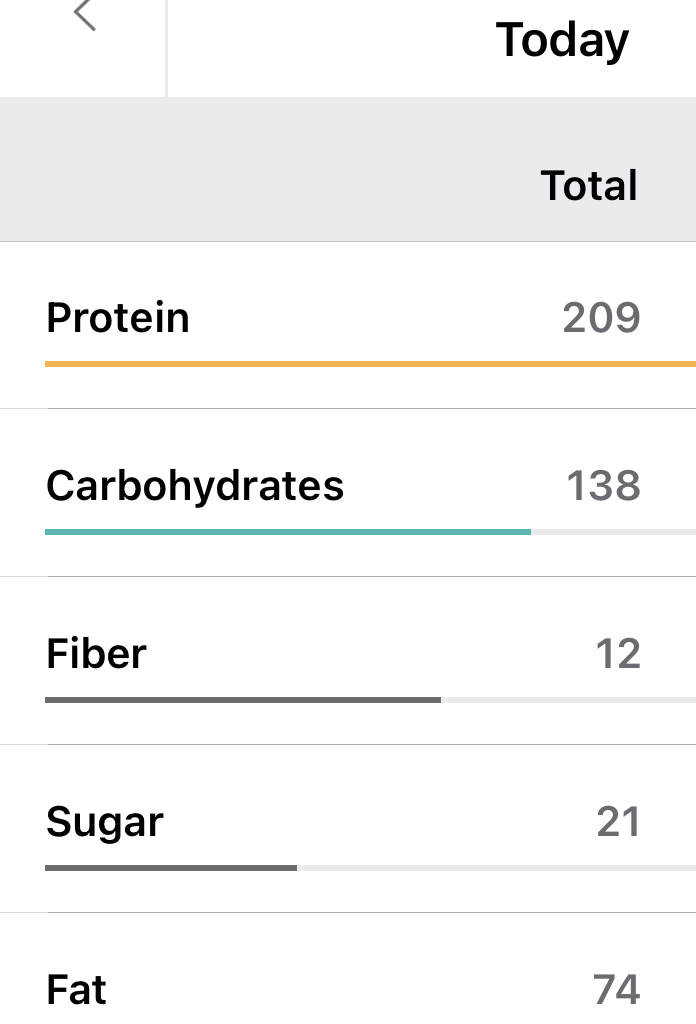Screen dimensions: 696x1024
Task: Click the unfilled portion of Sugar bar
Action: (x=495, y=868)
